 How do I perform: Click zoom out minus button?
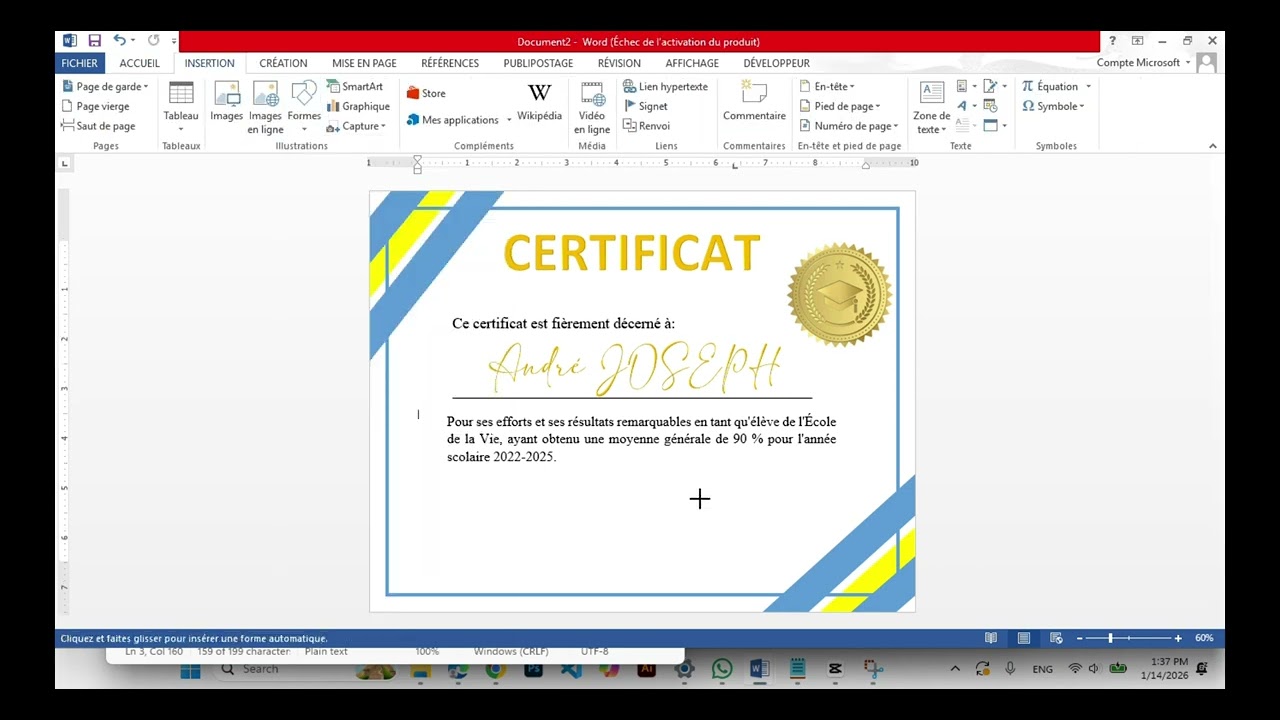(x=1080, y=638)
